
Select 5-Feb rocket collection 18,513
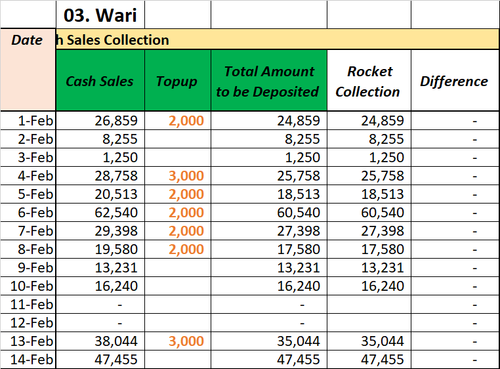click(369, 194)
